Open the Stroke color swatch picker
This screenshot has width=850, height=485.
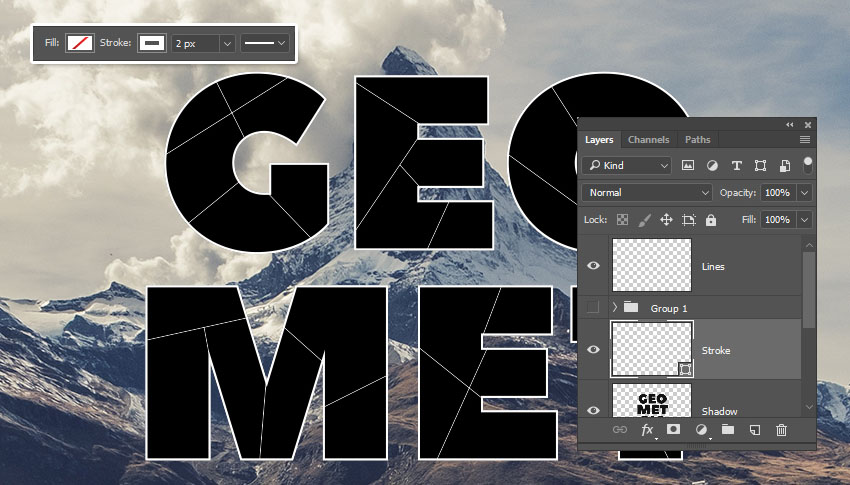tap(151, 43)
